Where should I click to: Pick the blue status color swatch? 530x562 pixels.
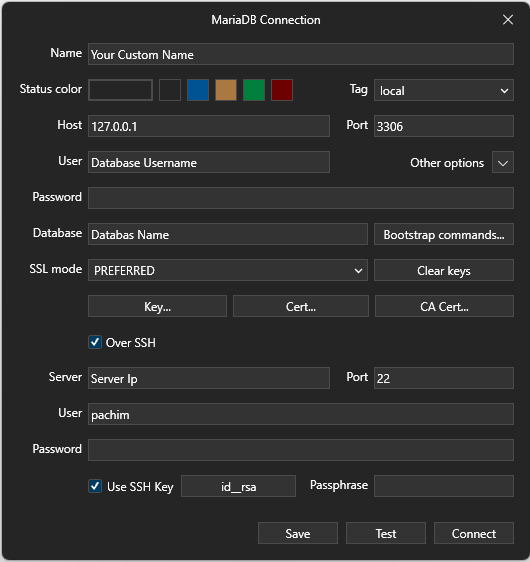198,90
